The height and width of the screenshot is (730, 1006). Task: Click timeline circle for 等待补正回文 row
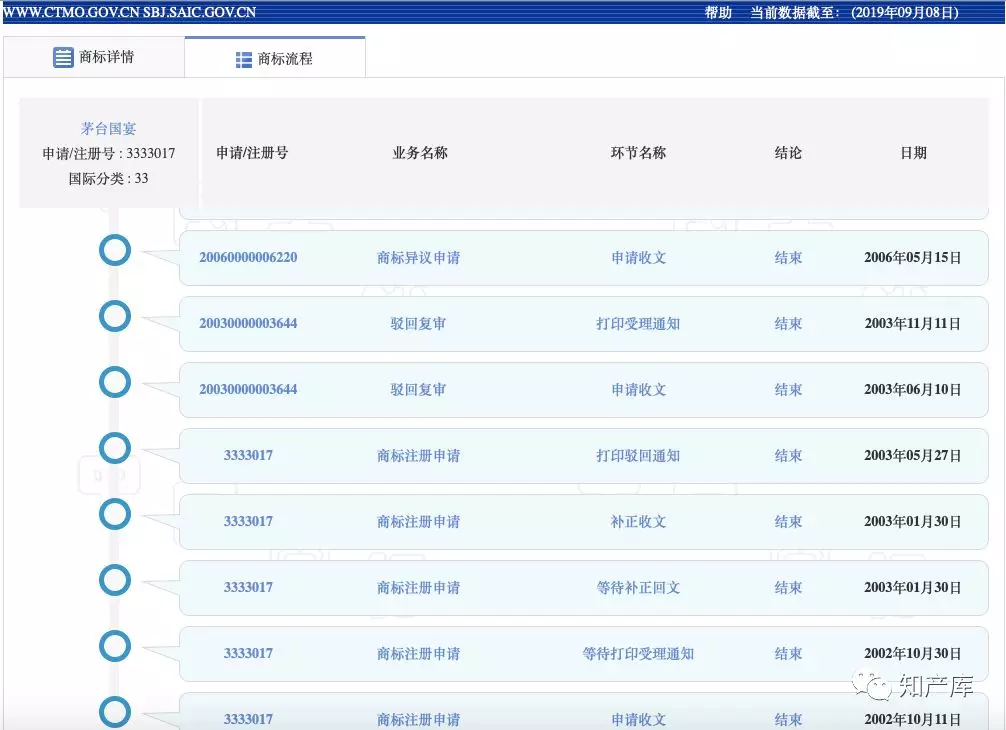(115, 581)
